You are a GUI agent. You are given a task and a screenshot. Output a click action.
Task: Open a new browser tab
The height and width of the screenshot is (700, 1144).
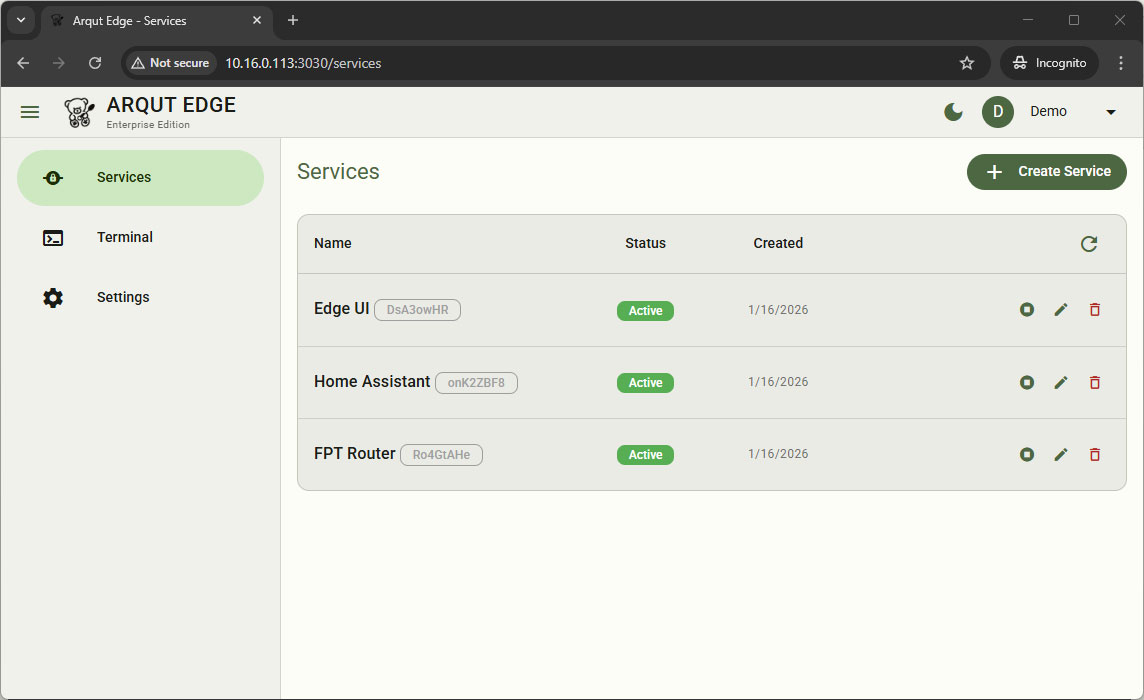click(x=293, y=20)
